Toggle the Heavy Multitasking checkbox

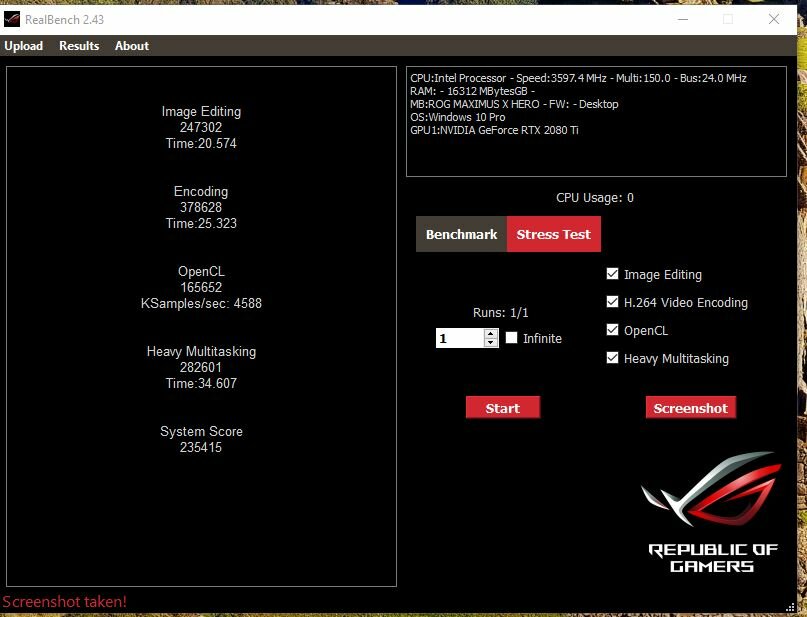tap(612, 358)
